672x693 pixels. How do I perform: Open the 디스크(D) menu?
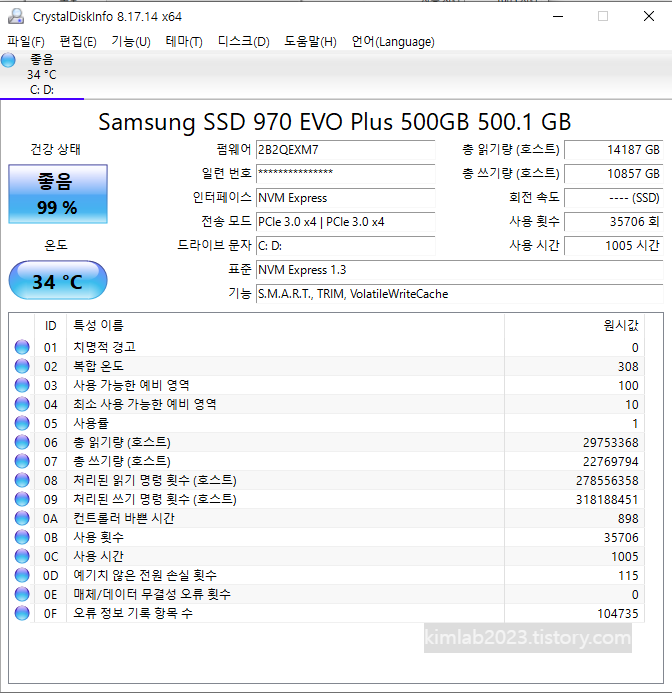click(x=244, y=42)
